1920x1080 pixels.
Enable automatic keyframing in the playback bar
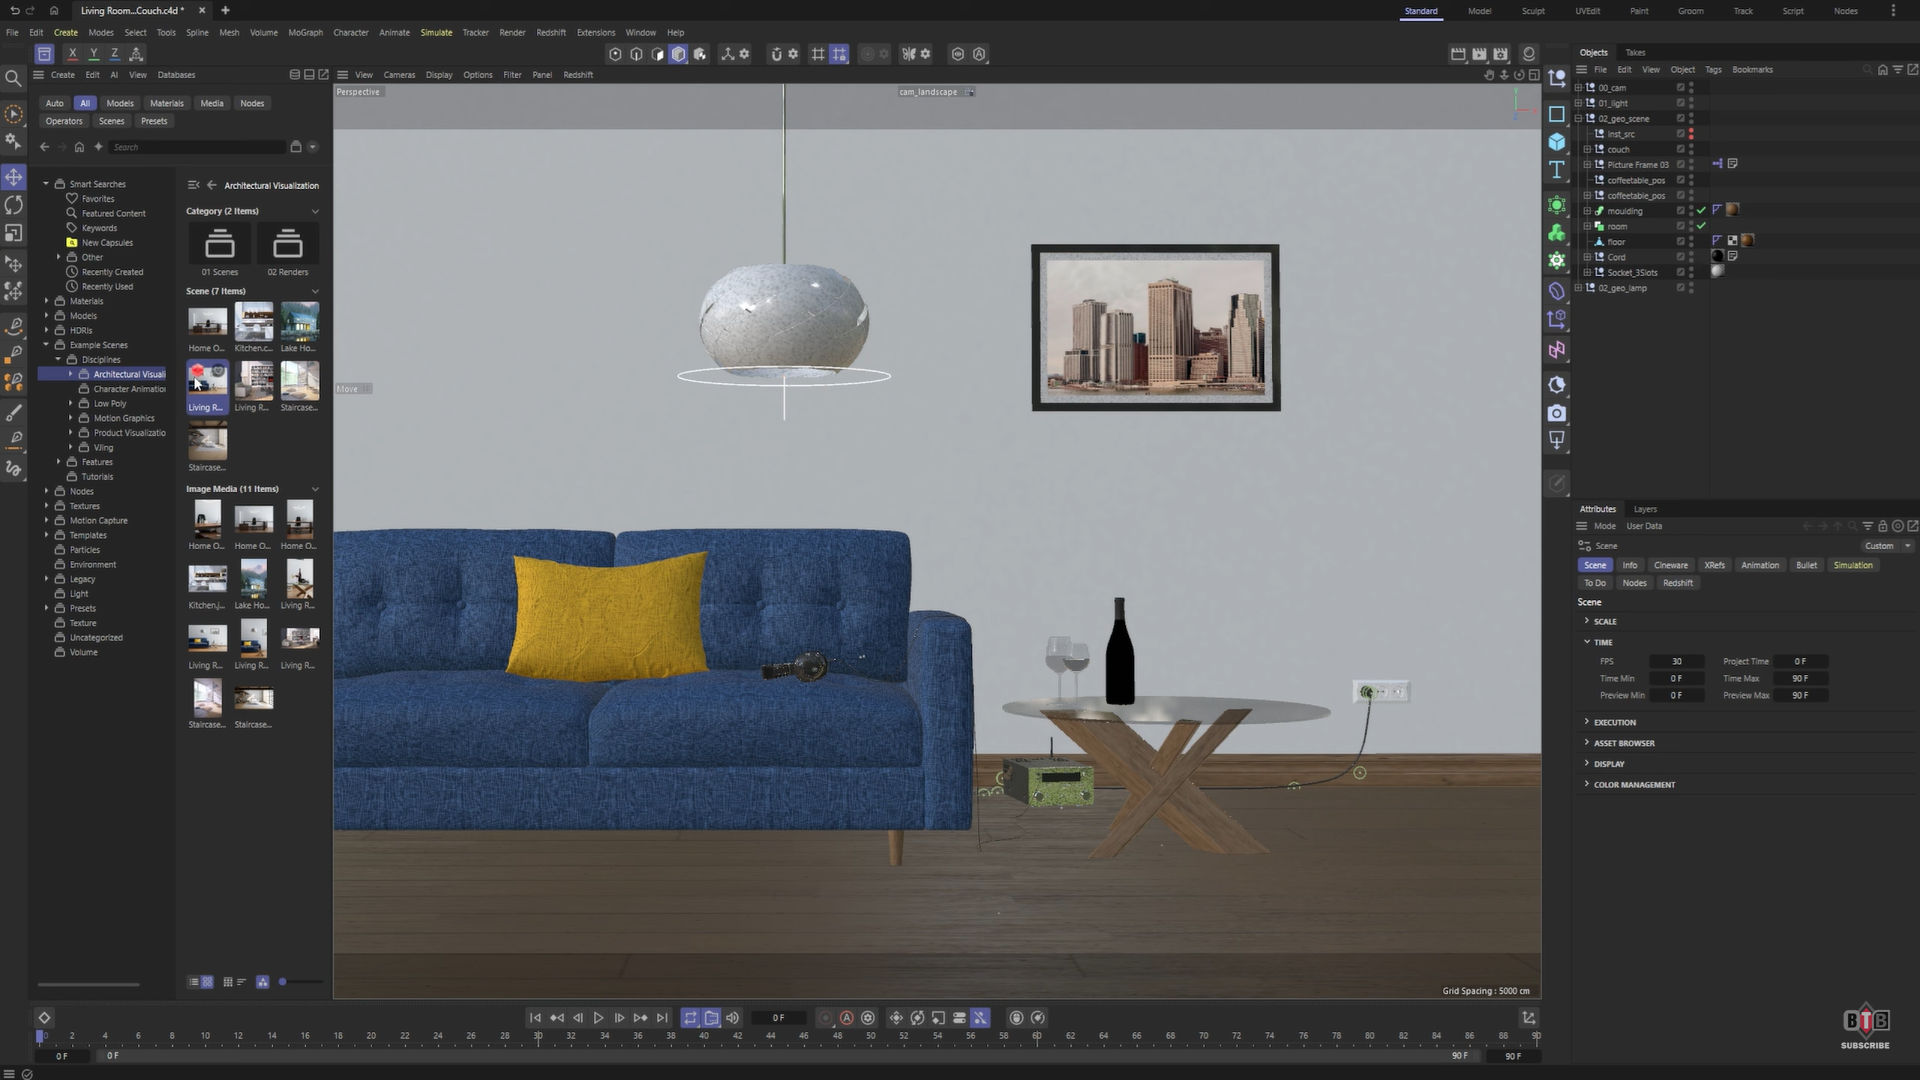pos(847,1018)
